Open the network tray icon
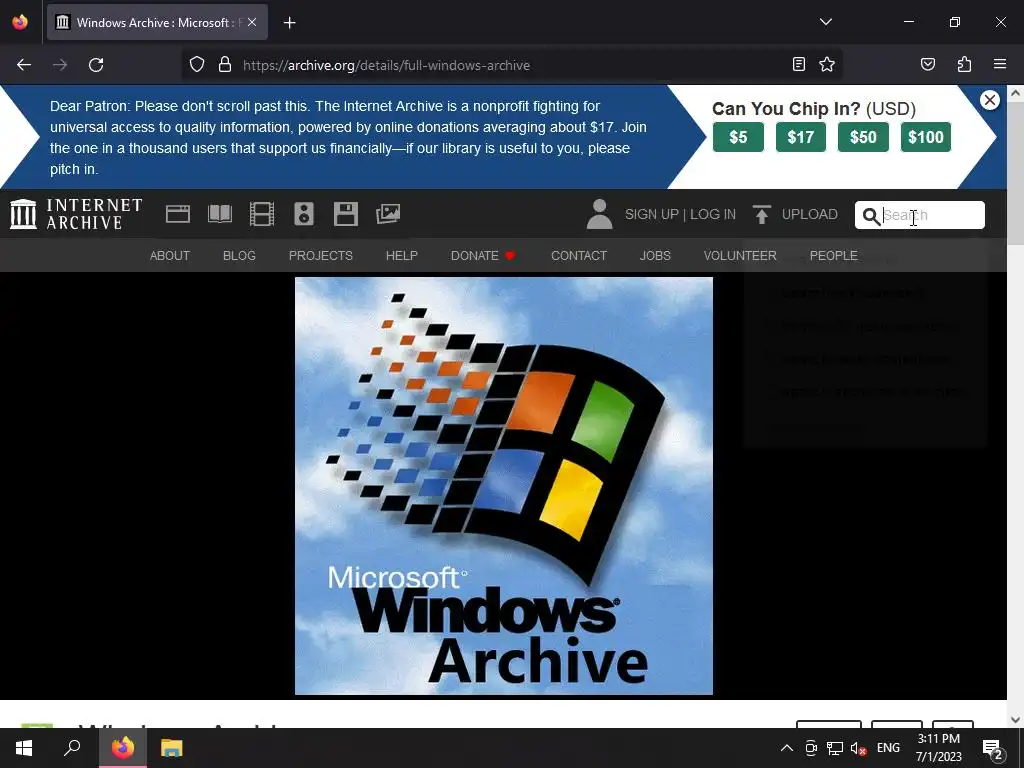Viewport: 1024px width, 768px height. pos(835,748)
